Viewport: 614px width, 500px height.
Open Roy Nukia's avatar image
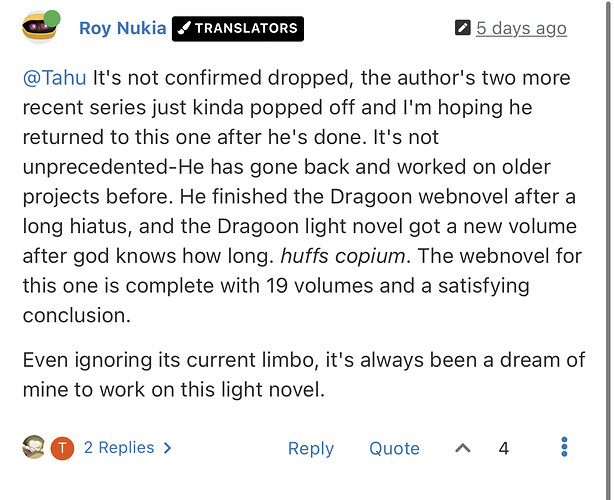(x=39, y=28)
